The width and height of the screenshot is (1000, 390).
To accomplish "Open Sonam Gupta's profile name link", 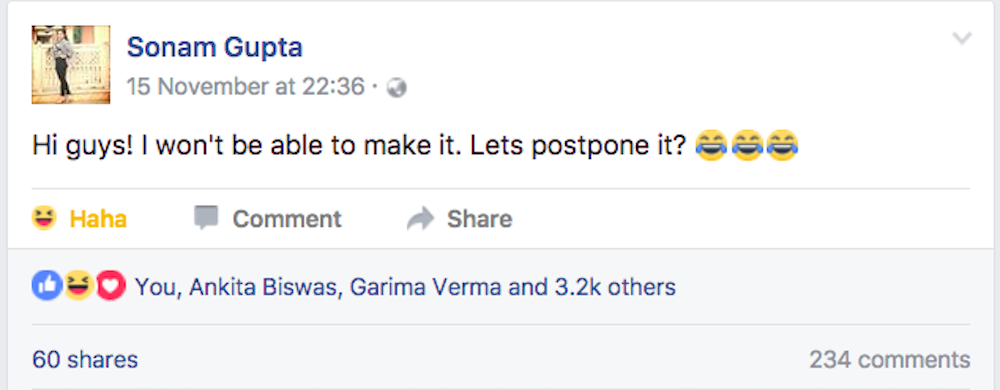I will pyautogui.click(x=214, y=47).
